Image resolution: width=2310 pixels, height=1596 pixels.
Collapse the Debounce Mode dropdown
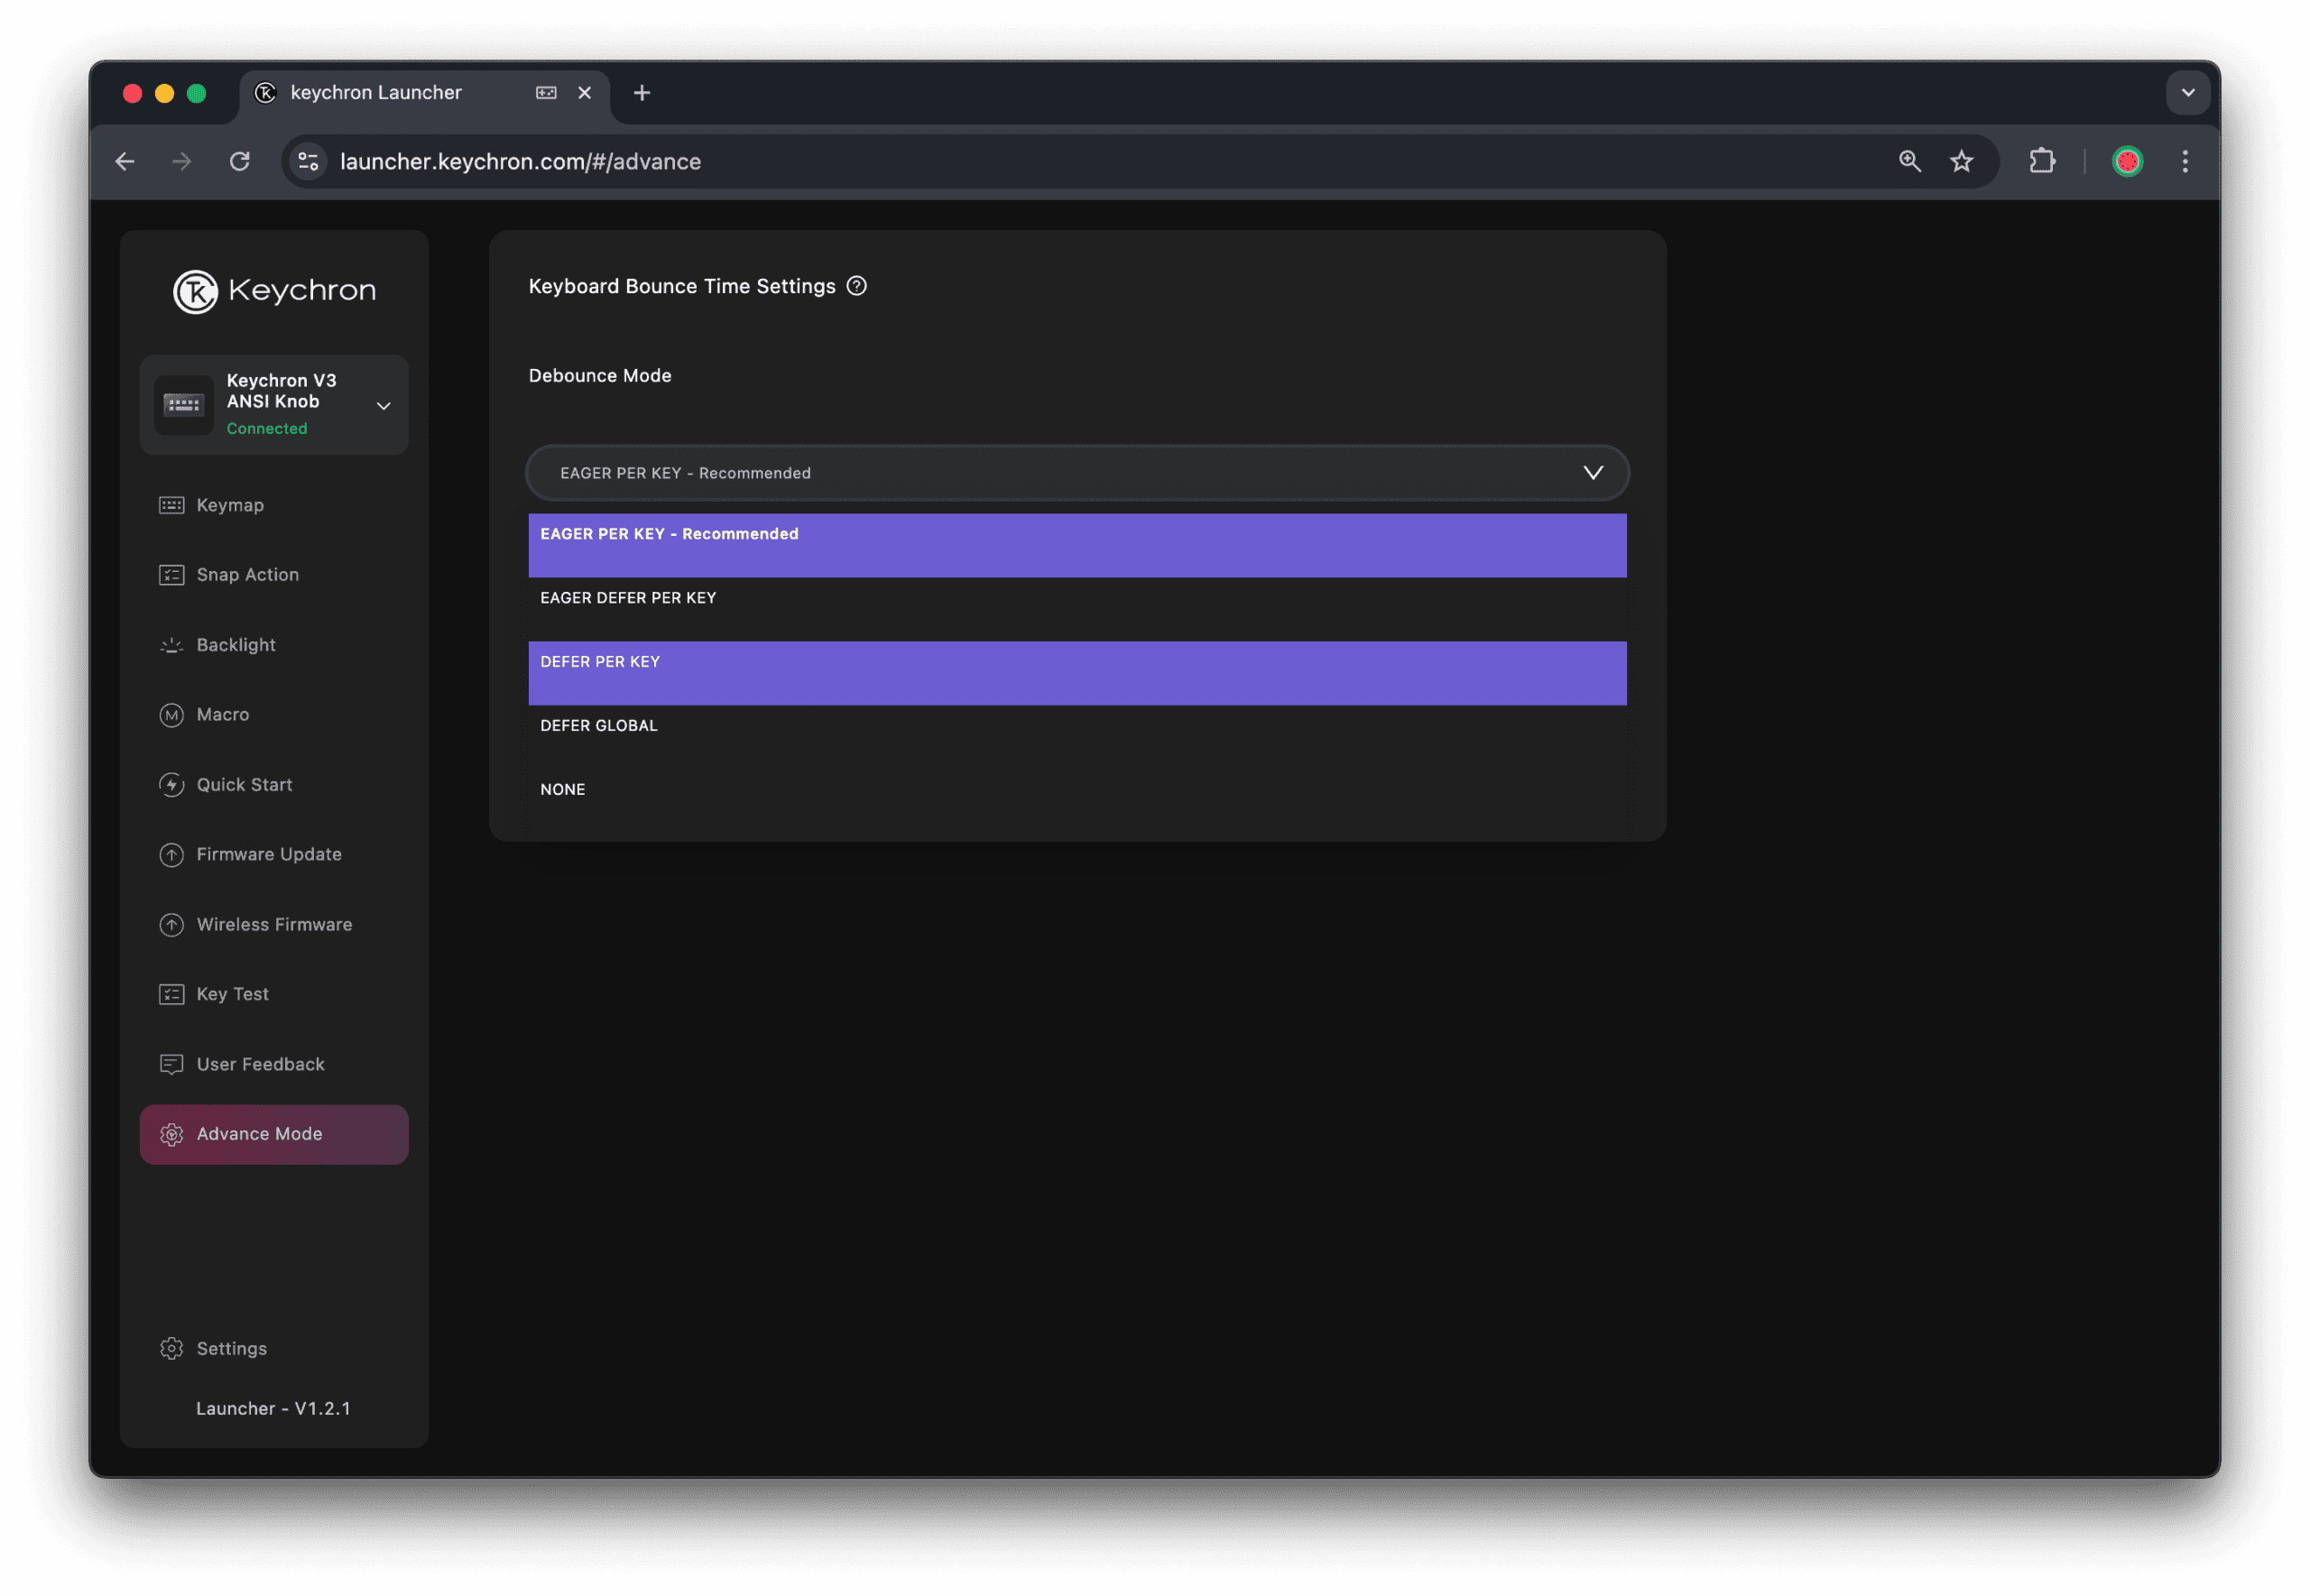[1592, 473]
